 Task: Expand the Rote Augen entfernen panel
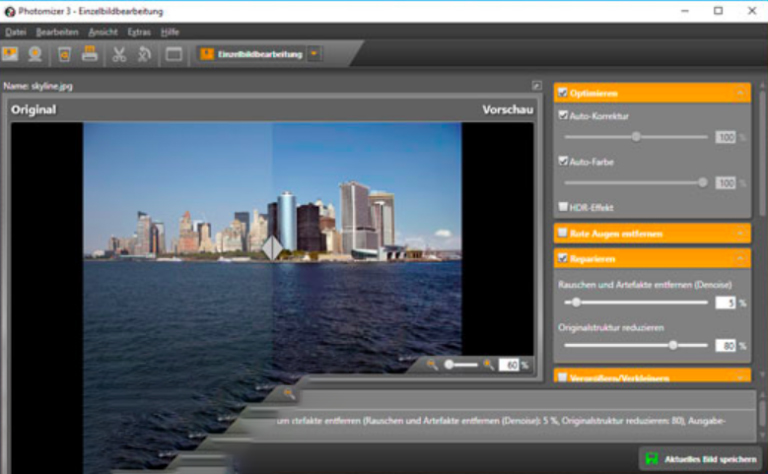[x=740, y=233]
